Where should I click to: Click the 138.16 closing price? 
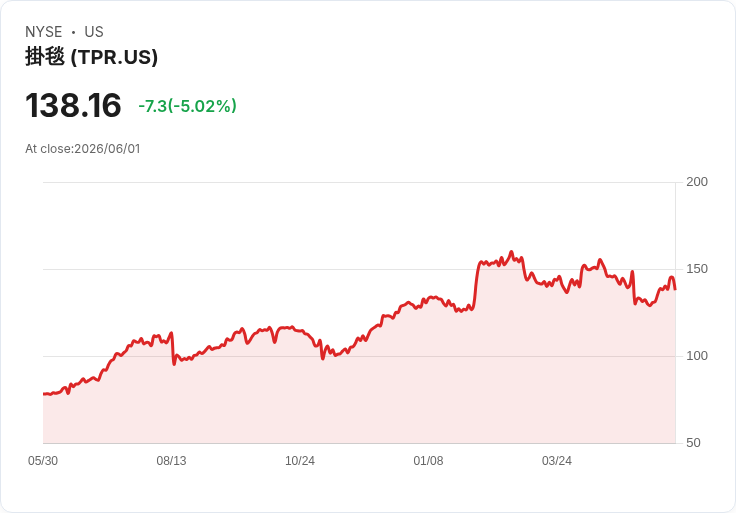click(x=73, y=105)
